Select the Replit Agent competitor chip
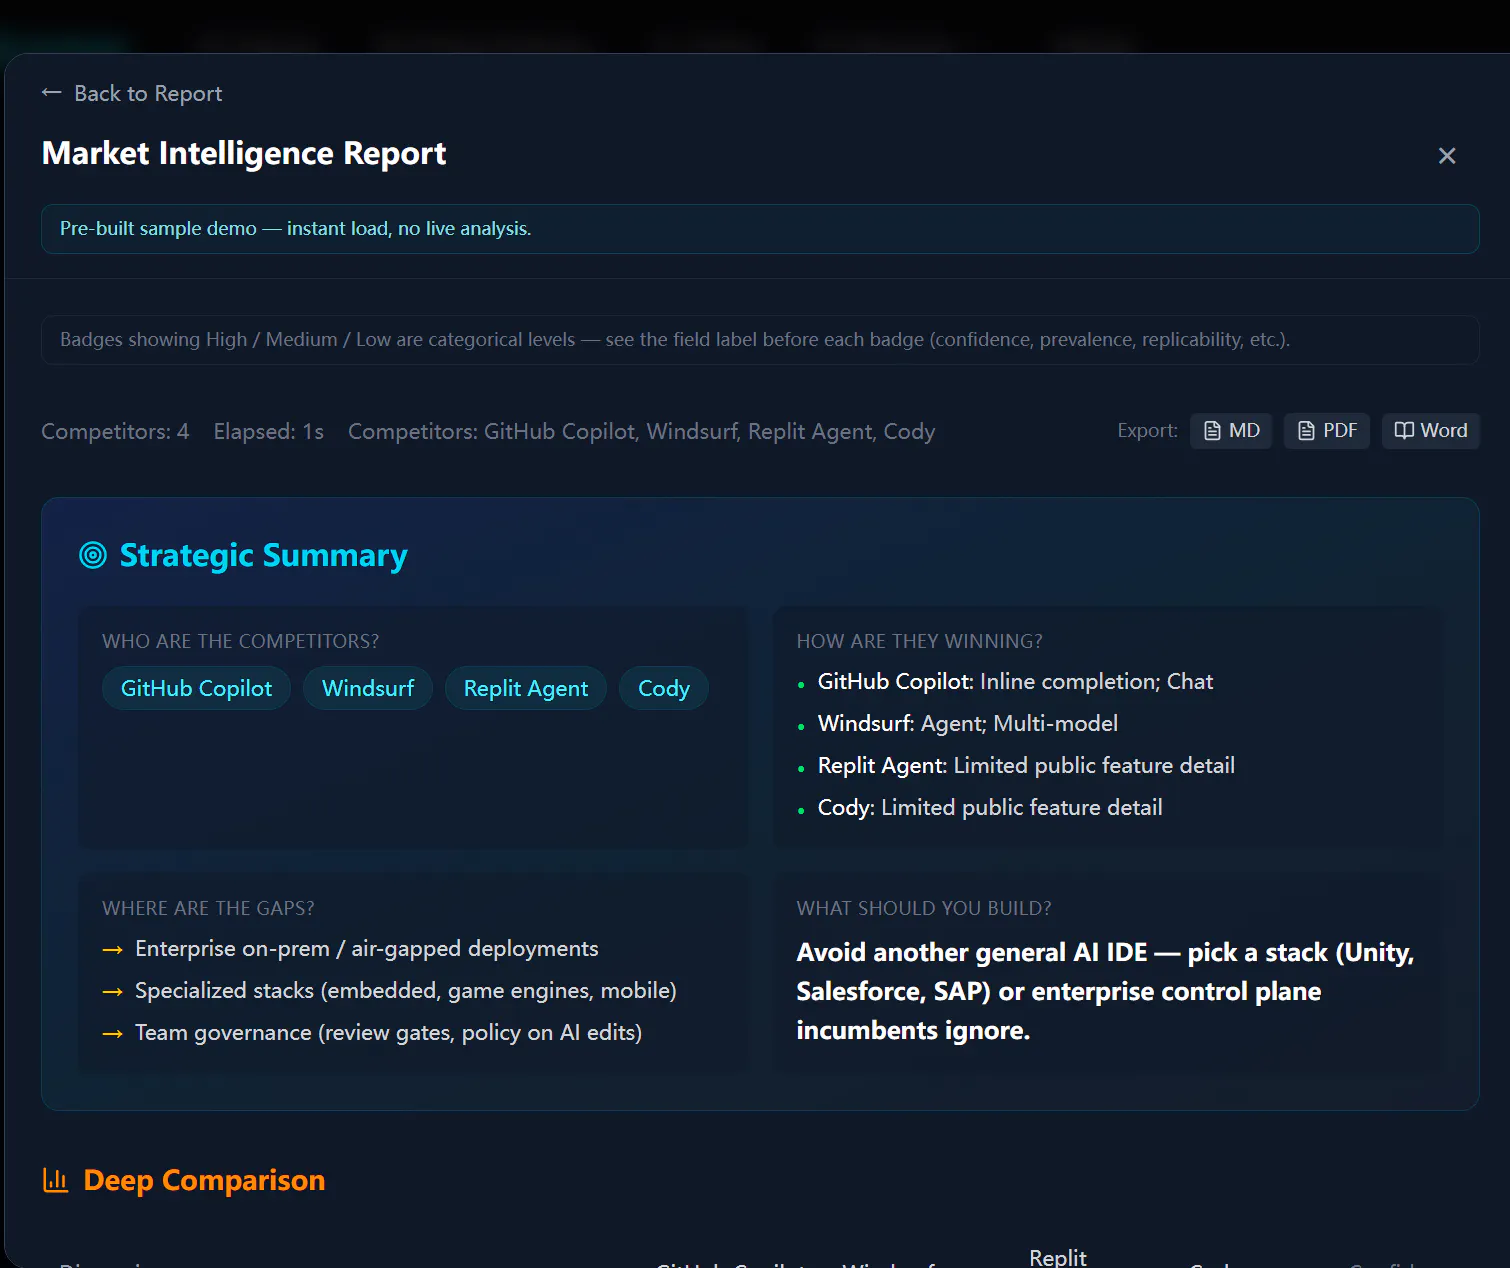Image resolution: width=1510 pixels, height=1268 pixels. (526, 688)
